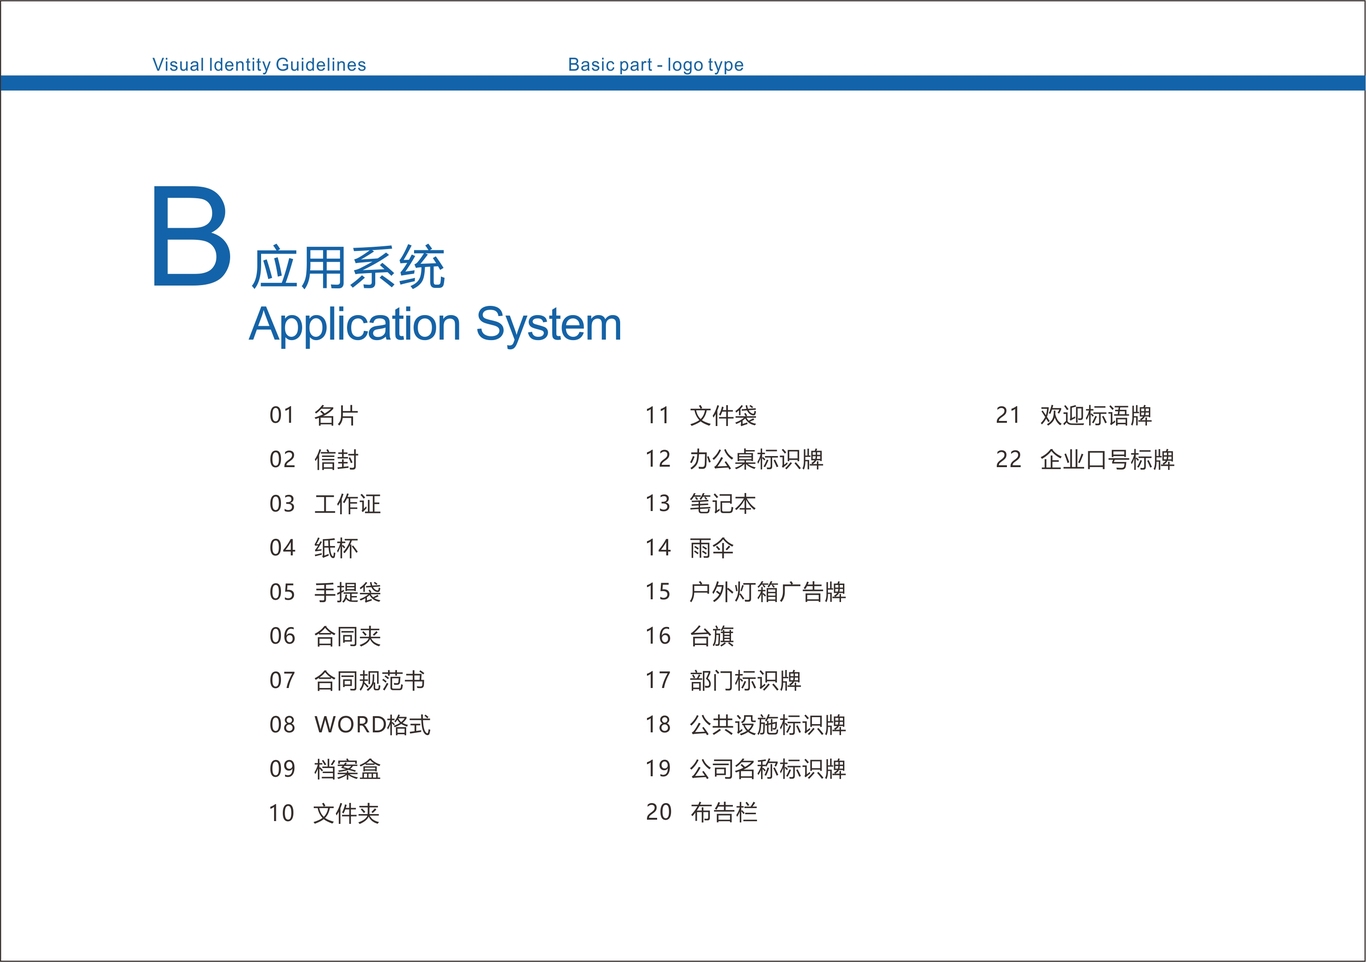This screenshot has width=1366, height=962.
Task: Select item 20 布告栏
Action: (701, 812)
